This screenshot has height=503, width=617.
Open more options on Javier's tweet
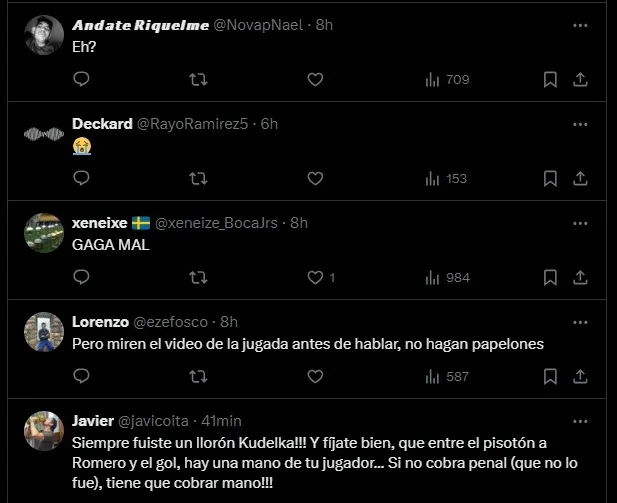click(x=580, y=421)
